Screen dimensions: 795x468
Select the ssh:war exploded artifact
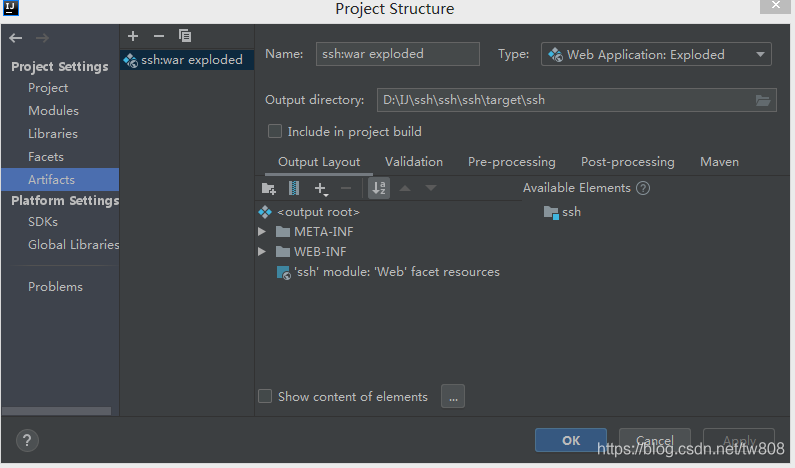(x=187, y=60)
